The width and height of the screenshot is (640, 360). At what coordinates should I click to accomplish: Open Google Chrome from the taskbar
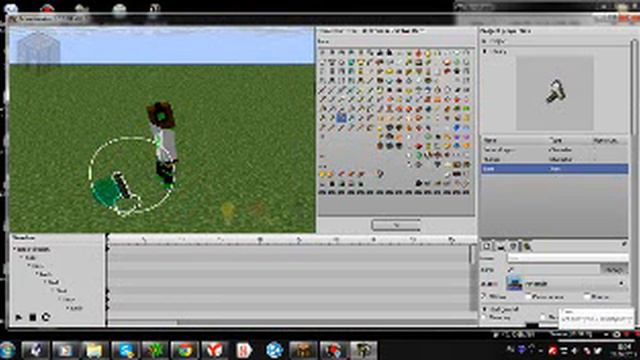point(184,350)
